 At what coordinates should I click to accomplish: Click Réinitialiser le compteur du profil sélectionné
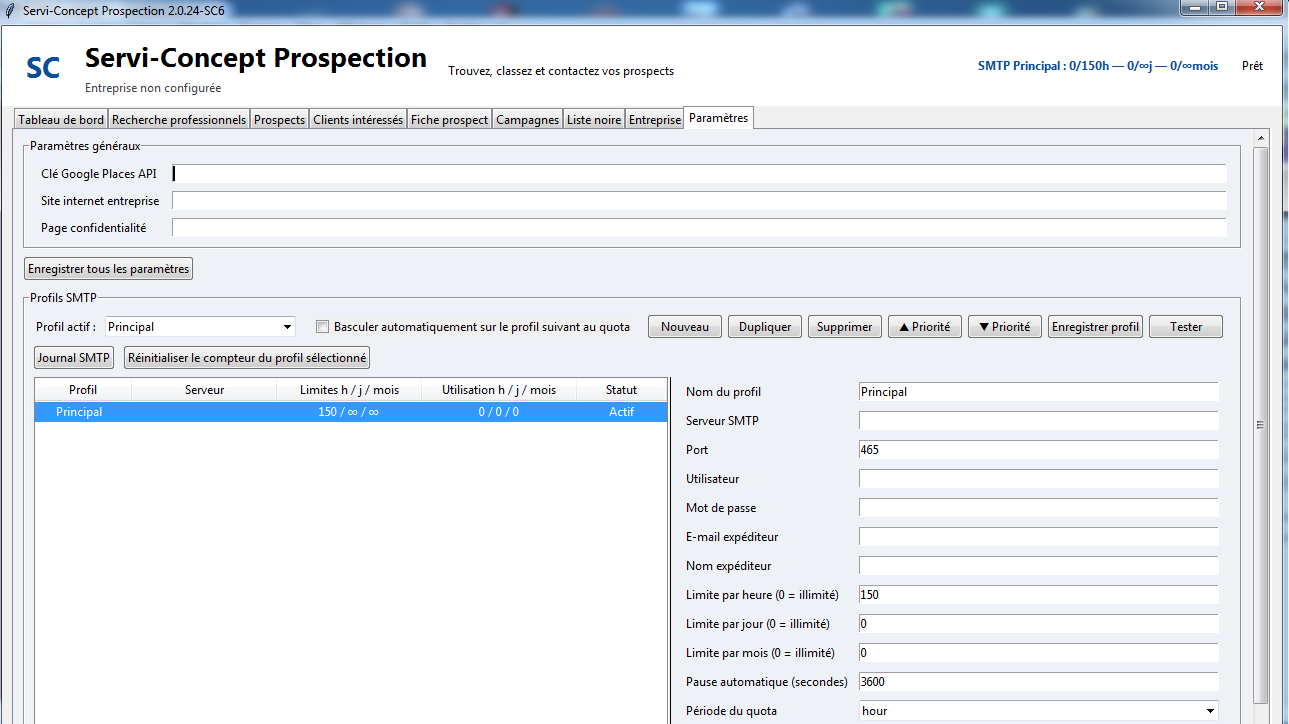(x=247, y=357)
